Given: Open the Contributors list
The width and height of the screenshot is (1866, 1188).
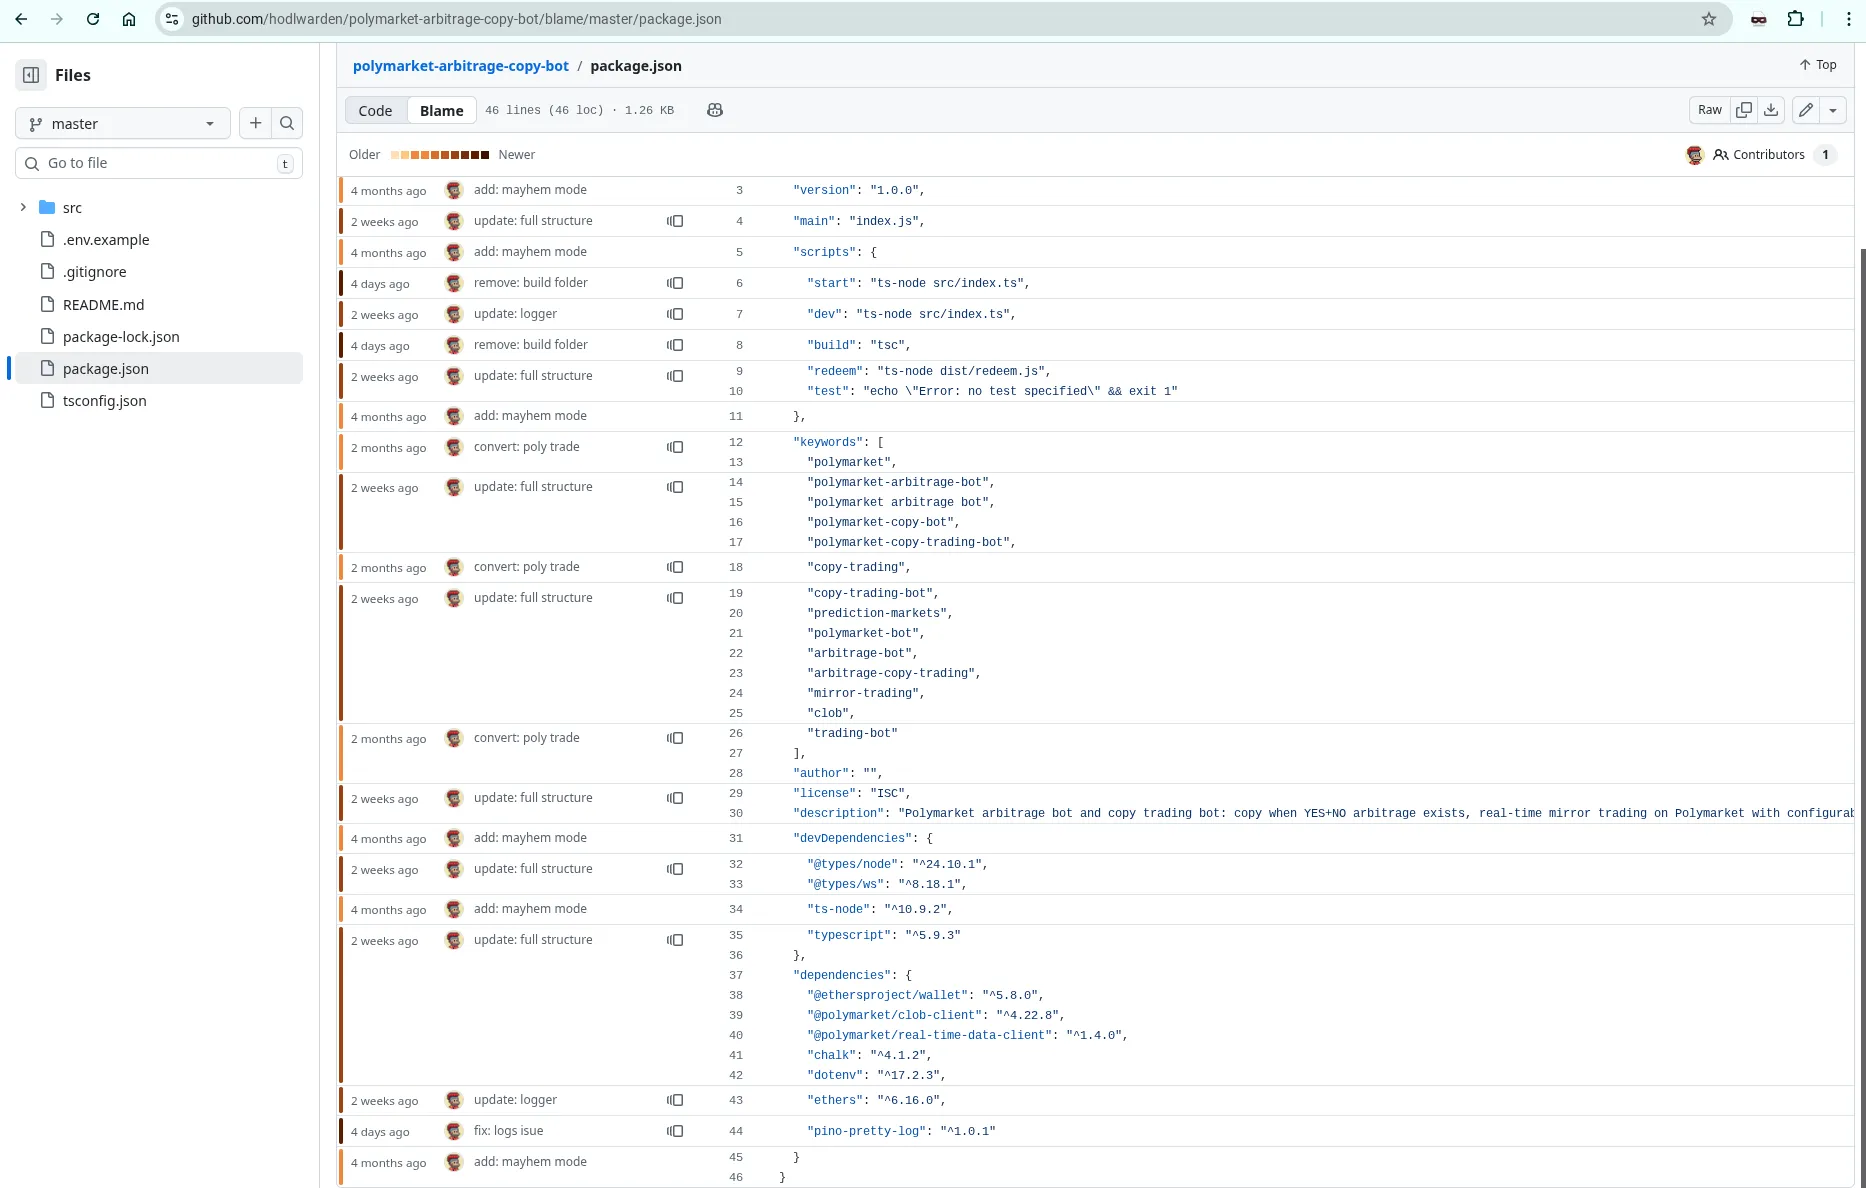Looking at the screenshot, I should click(1768, 154).
